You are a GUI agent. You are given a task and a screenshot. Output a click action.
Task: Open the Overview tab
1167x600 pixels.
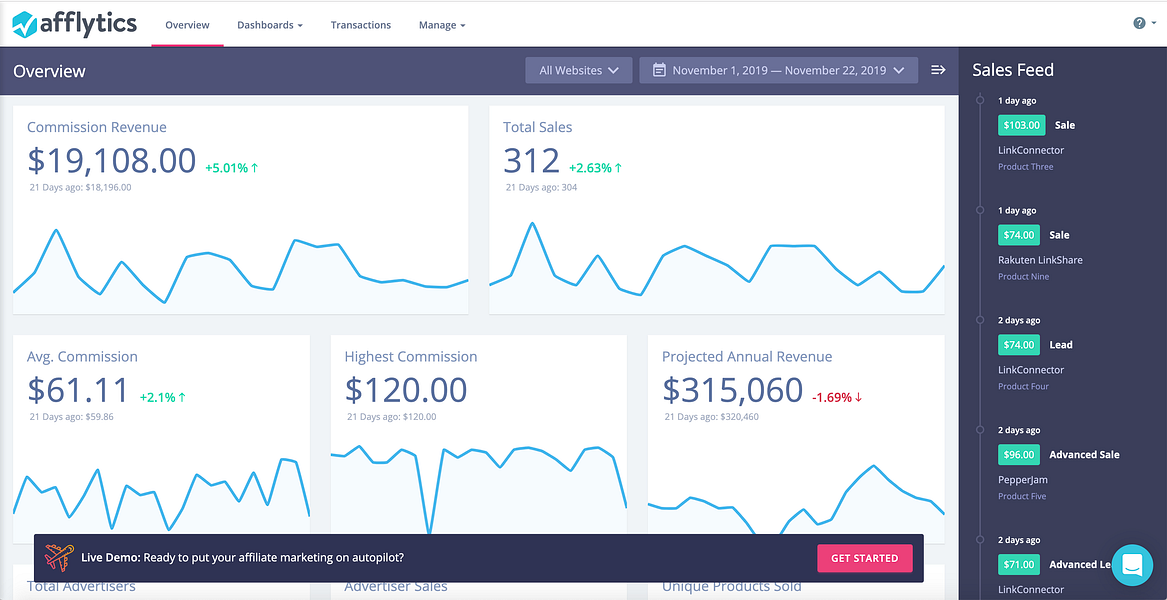pyautogui.click(x=188, y=25)
